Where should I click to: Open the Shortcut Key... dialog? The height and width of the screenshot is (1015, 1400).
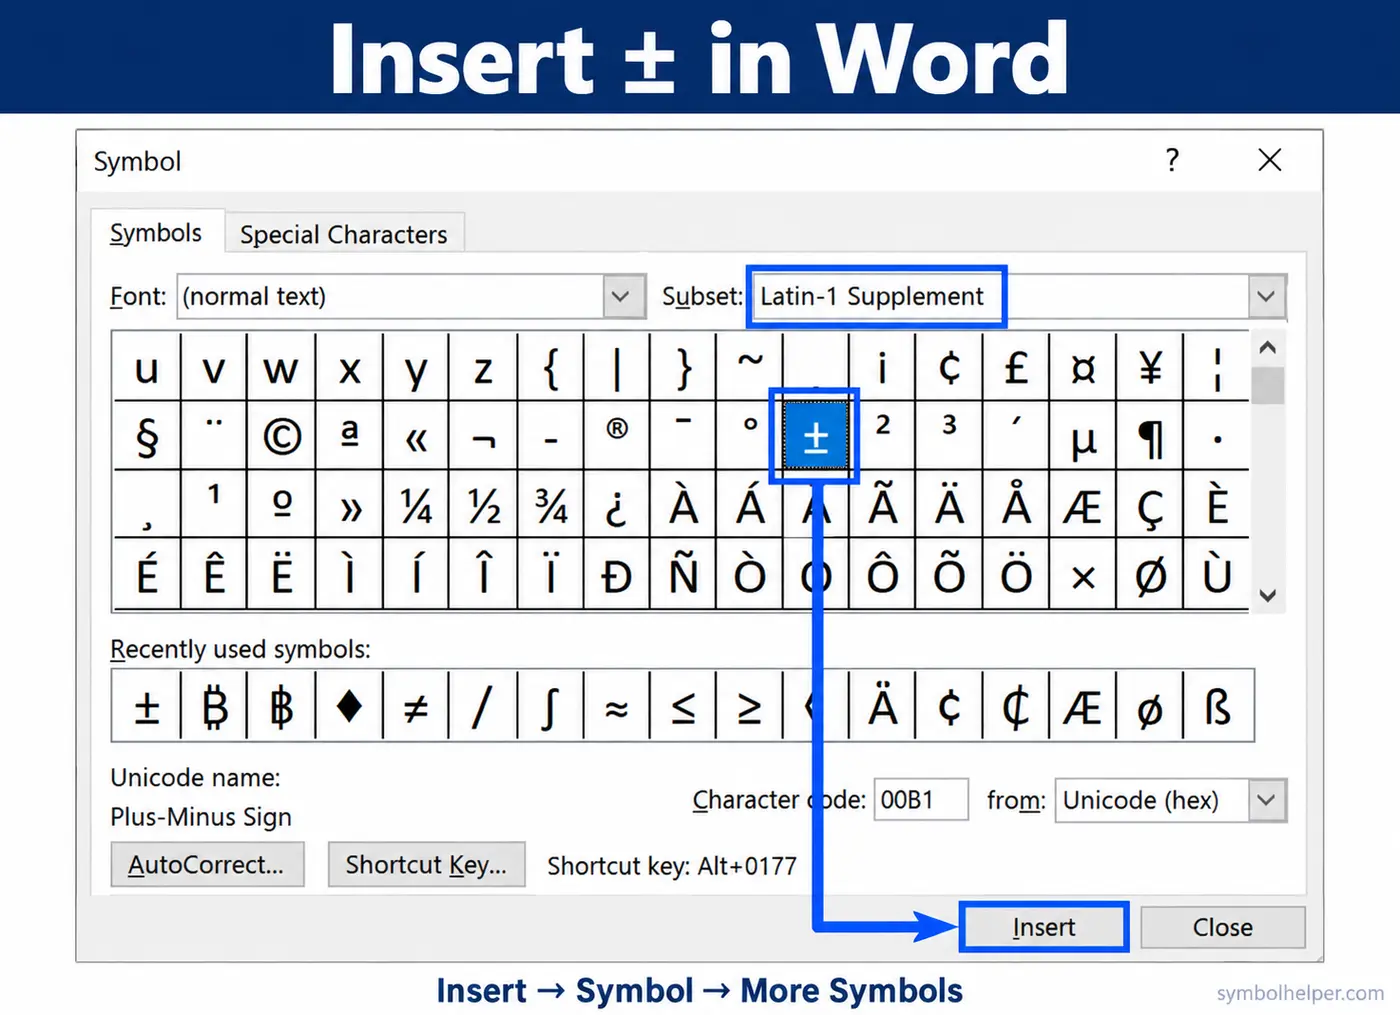(426, 864)
